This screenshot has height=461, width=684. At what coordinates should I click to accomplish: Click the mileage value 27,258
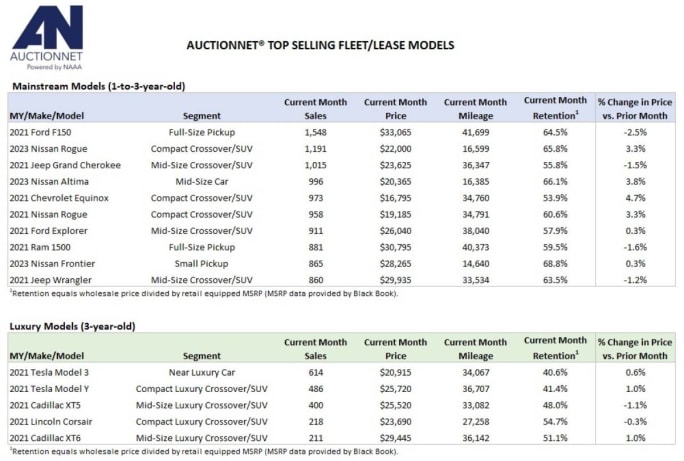[475, 422]
